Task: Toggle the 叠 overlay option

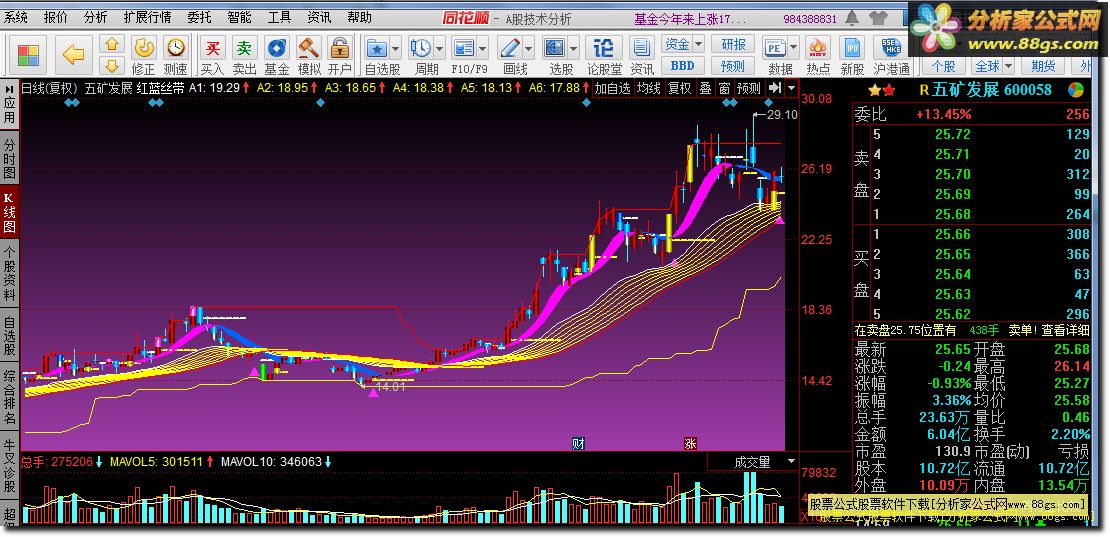Action: click(x=706, y=88)
